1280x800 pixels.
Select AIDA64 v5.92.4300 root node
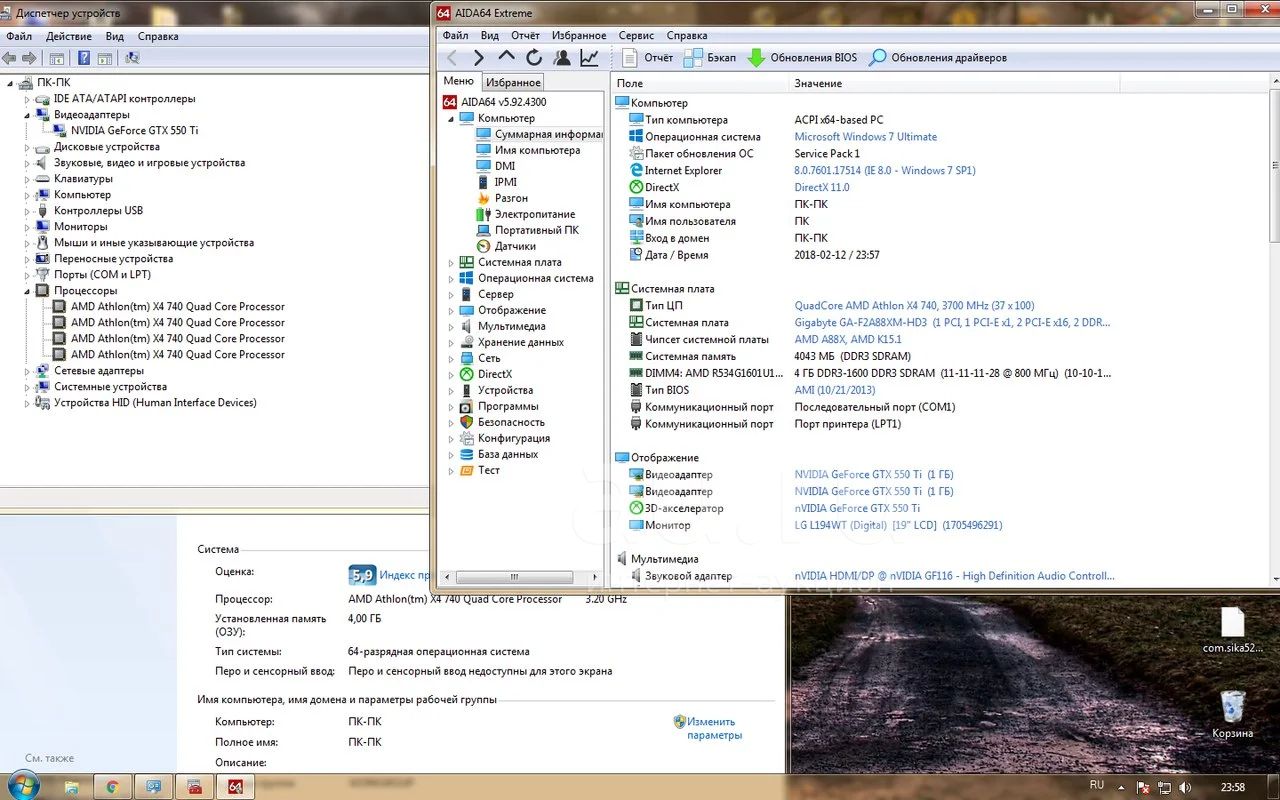pos(503,102)
